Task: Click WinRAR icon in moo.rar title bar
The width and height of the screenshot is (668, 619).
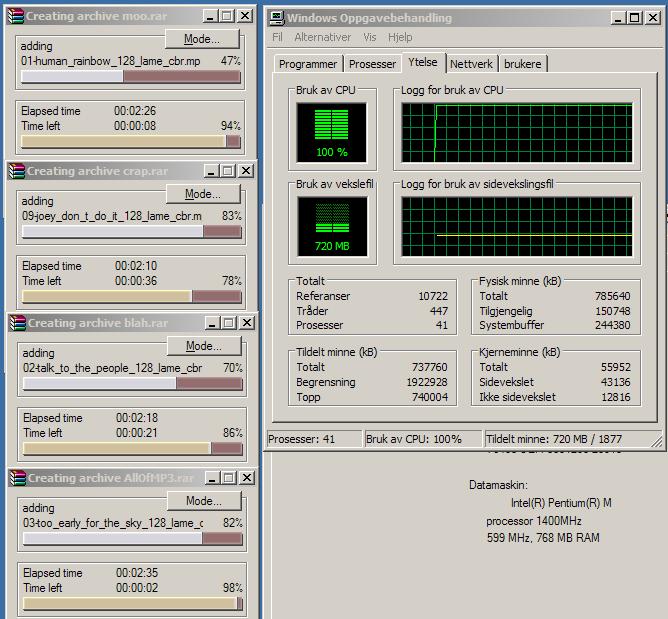Action: (16, 16)
